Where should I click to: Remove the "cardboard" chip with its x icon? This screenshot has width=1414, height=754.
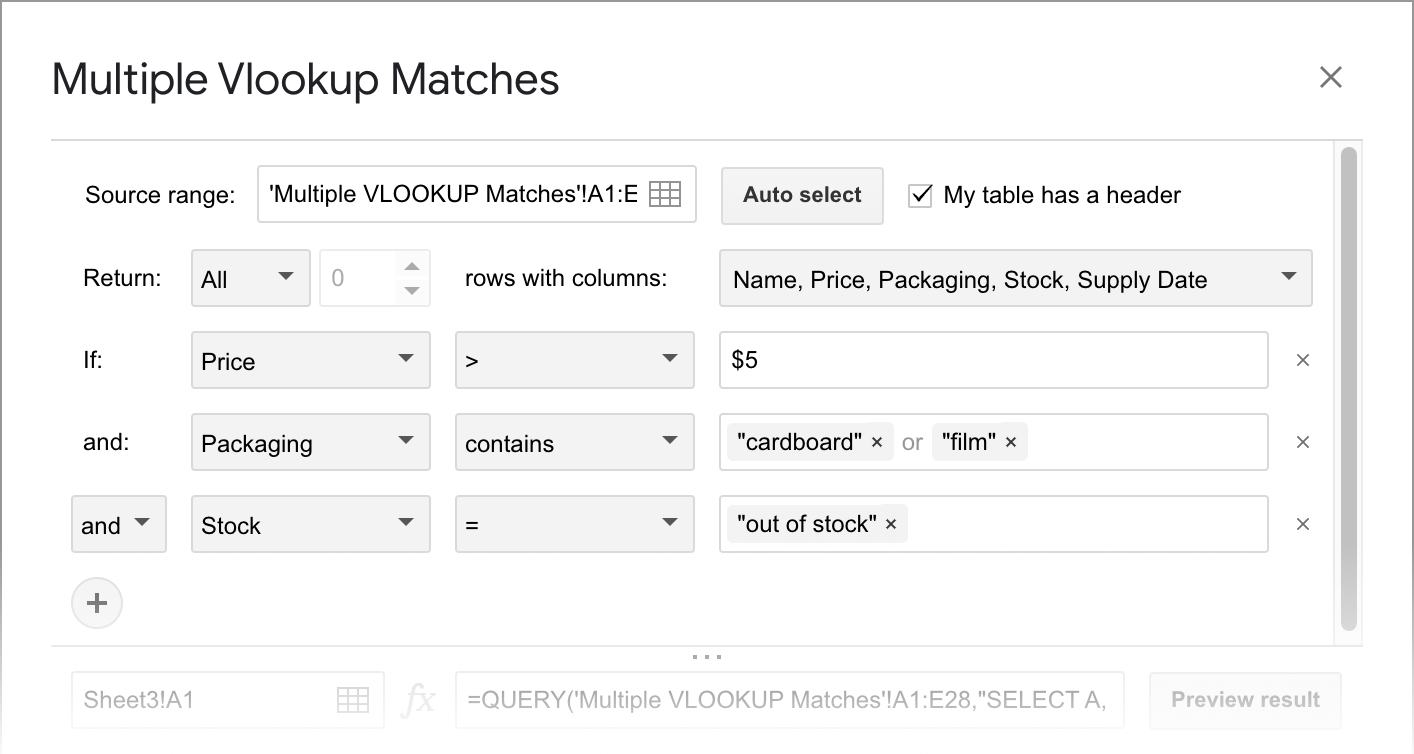pyautogui.click(x=876, y=441)
